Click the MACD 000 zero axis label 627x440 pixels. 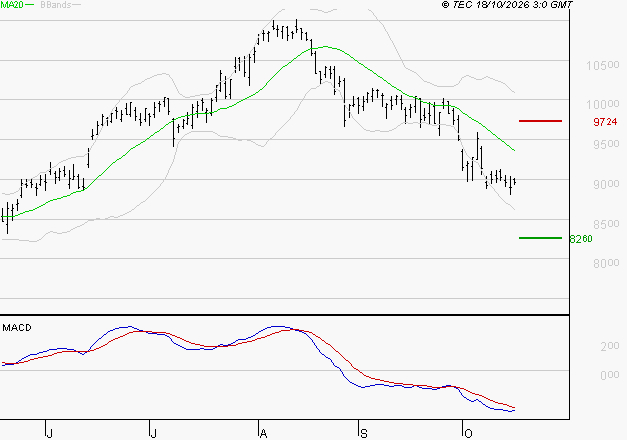(610, 375)
